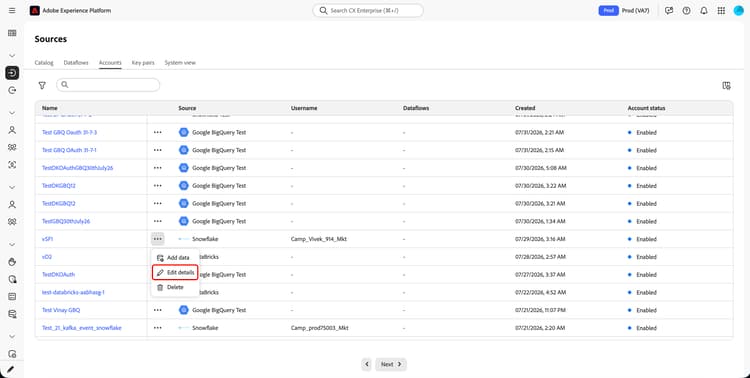The image size is (750, 378).
Task: Open the hamburger navigation menu
Action: click(12, 11)
